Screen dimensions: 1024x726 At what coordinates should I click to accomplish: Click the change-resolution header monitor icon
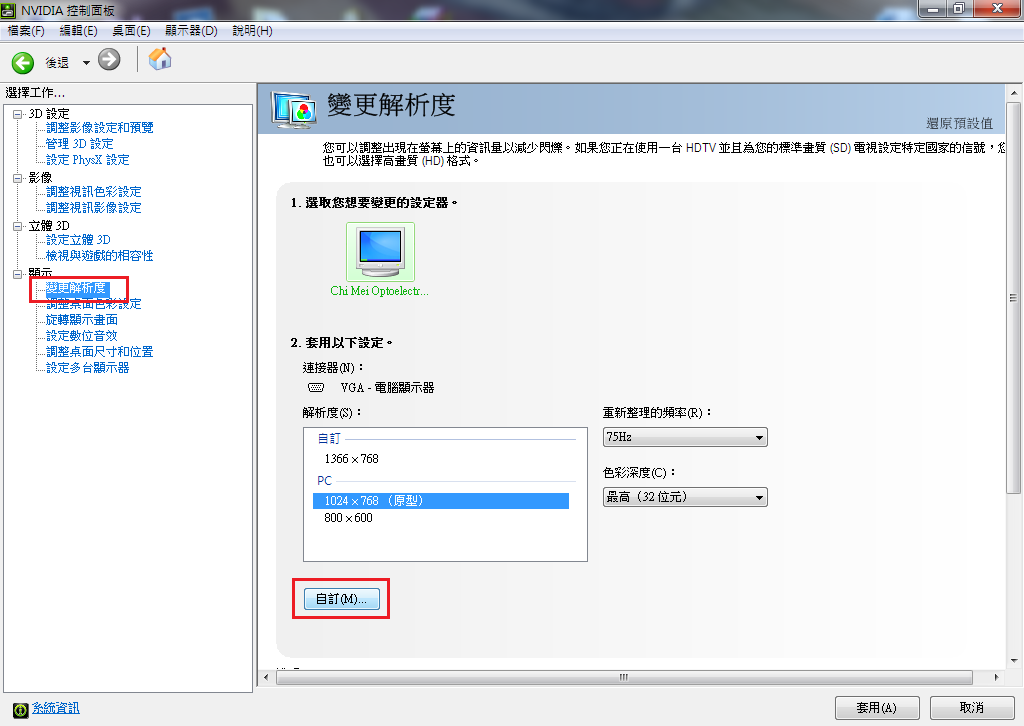(x=295, y=111)
